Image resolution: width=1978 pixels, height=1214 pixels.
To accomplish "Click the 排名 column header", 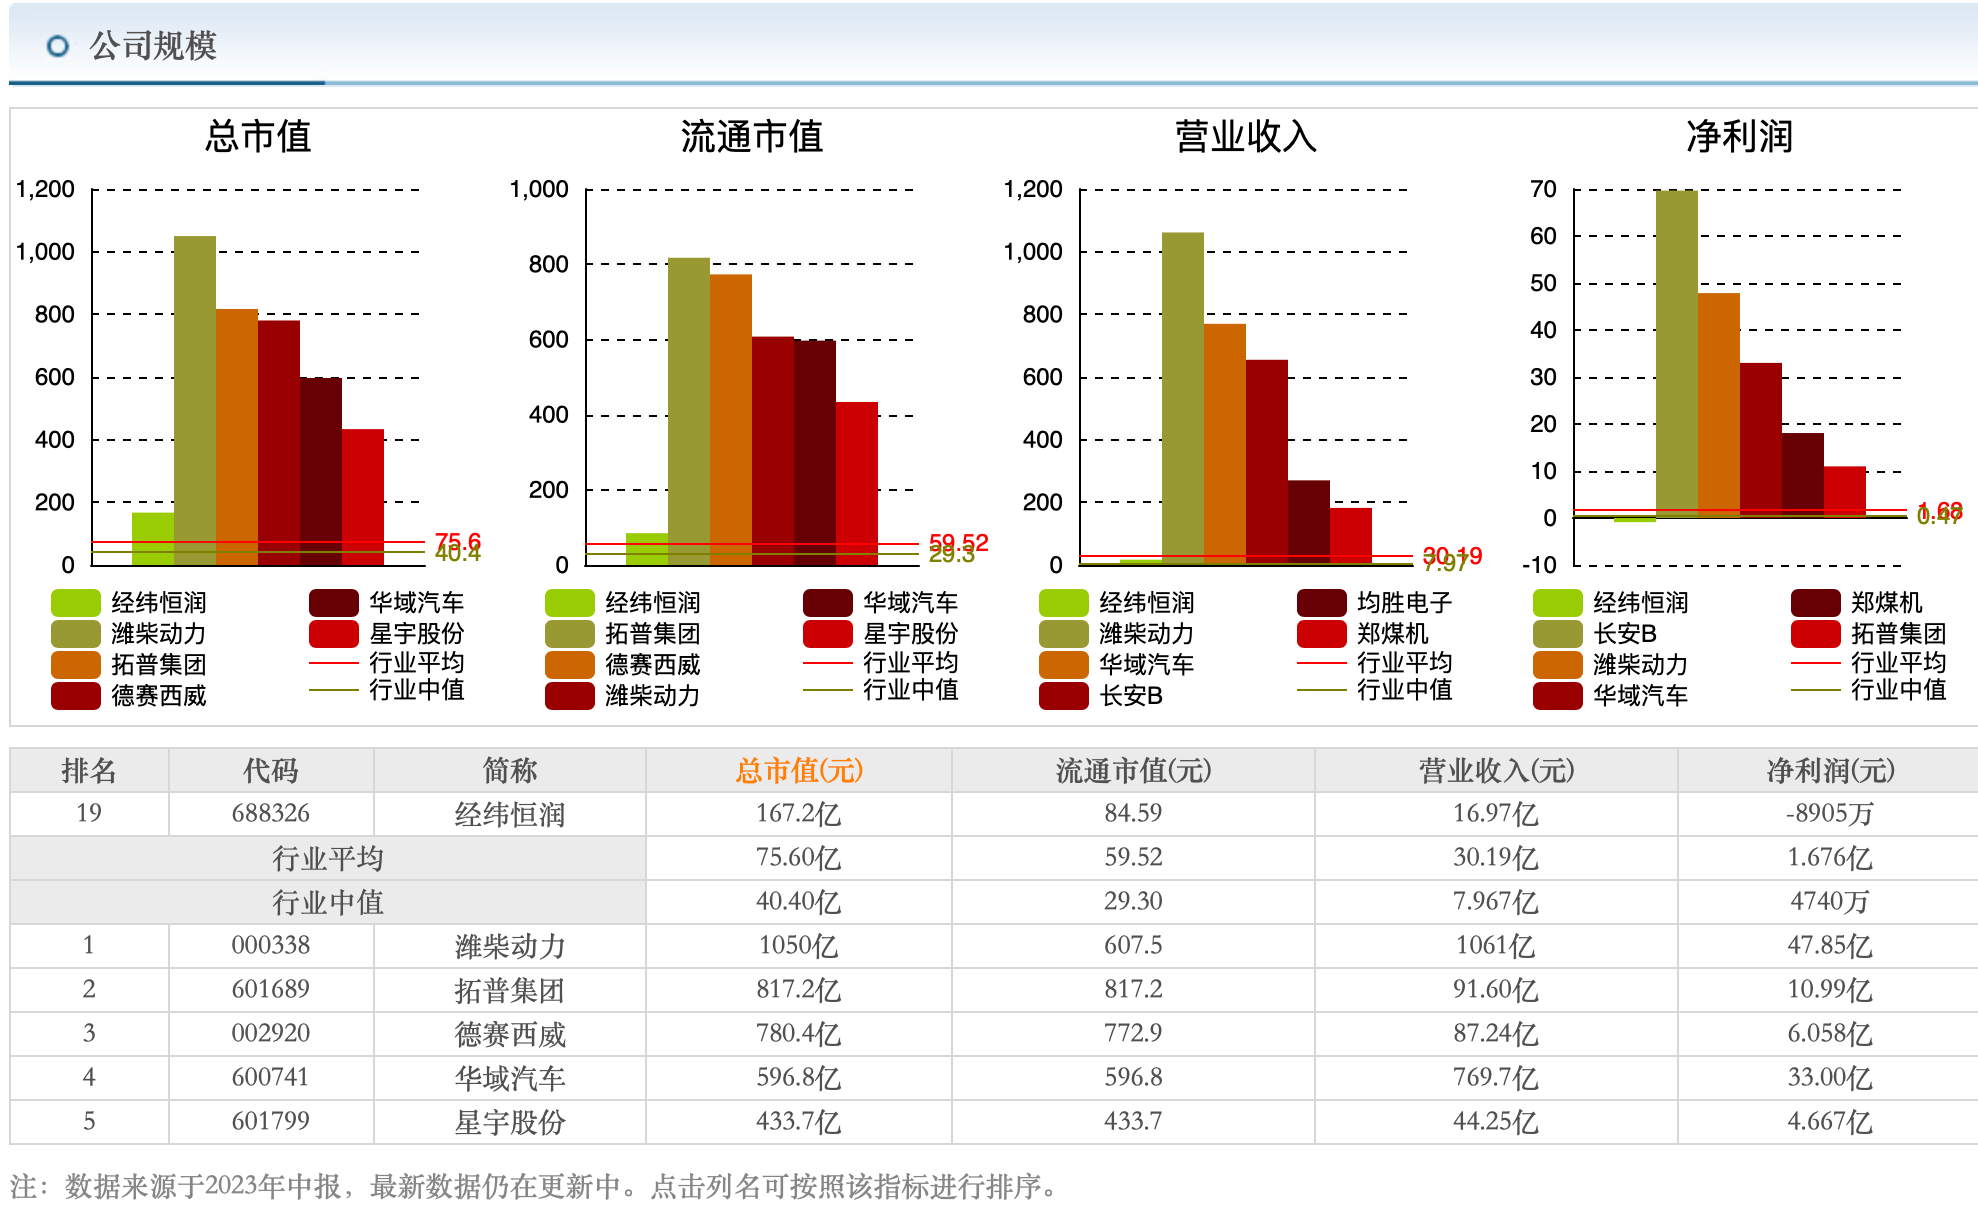I will click(89, 770).
